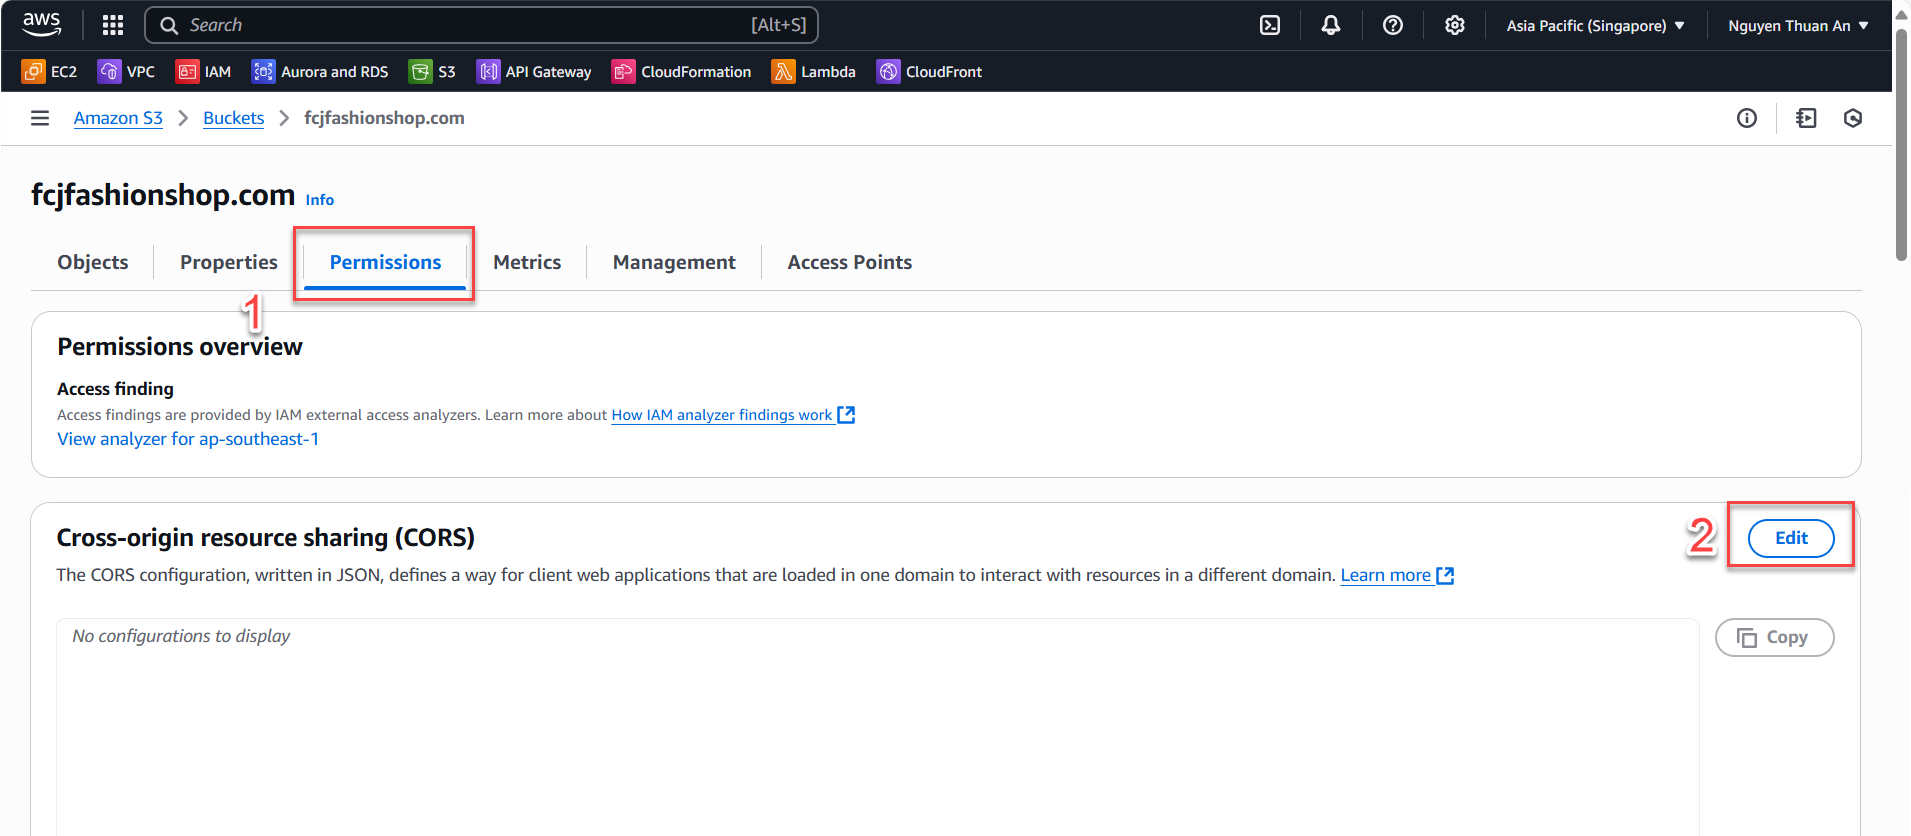Click the fcjfashionshop.com breadcrumb text
Image resolution: width=1911 pixels, height=836 pixels.
point(384,118)
